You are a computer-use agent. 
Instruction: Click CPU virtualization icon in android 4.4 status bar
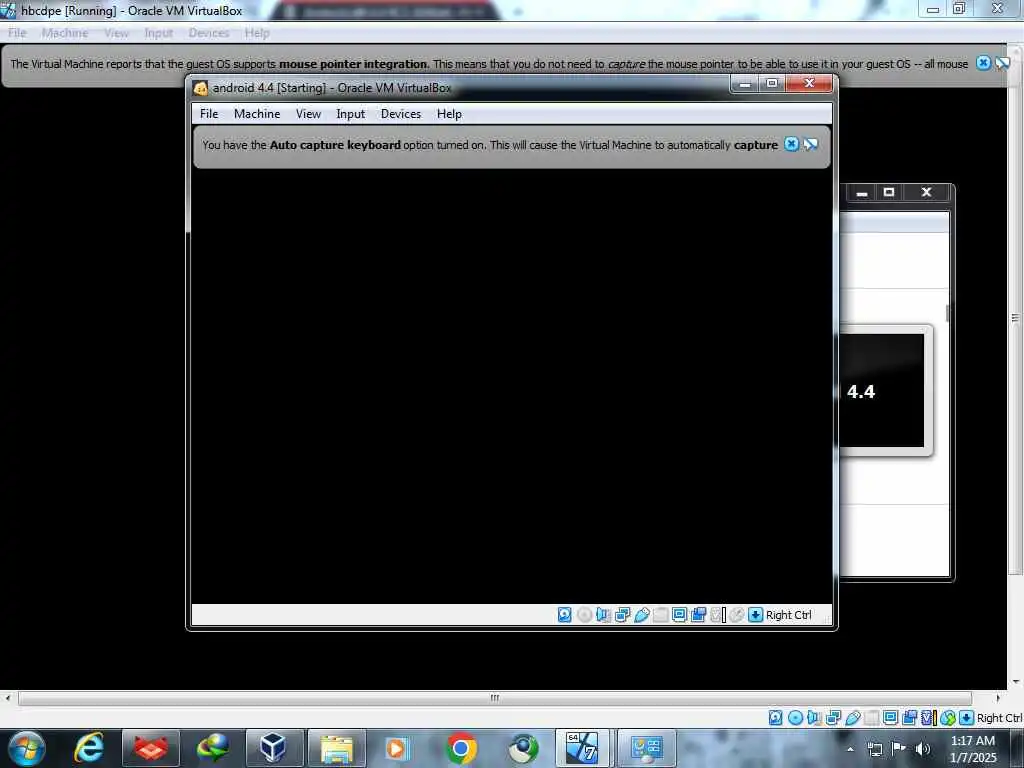click(x=718, y=615)
